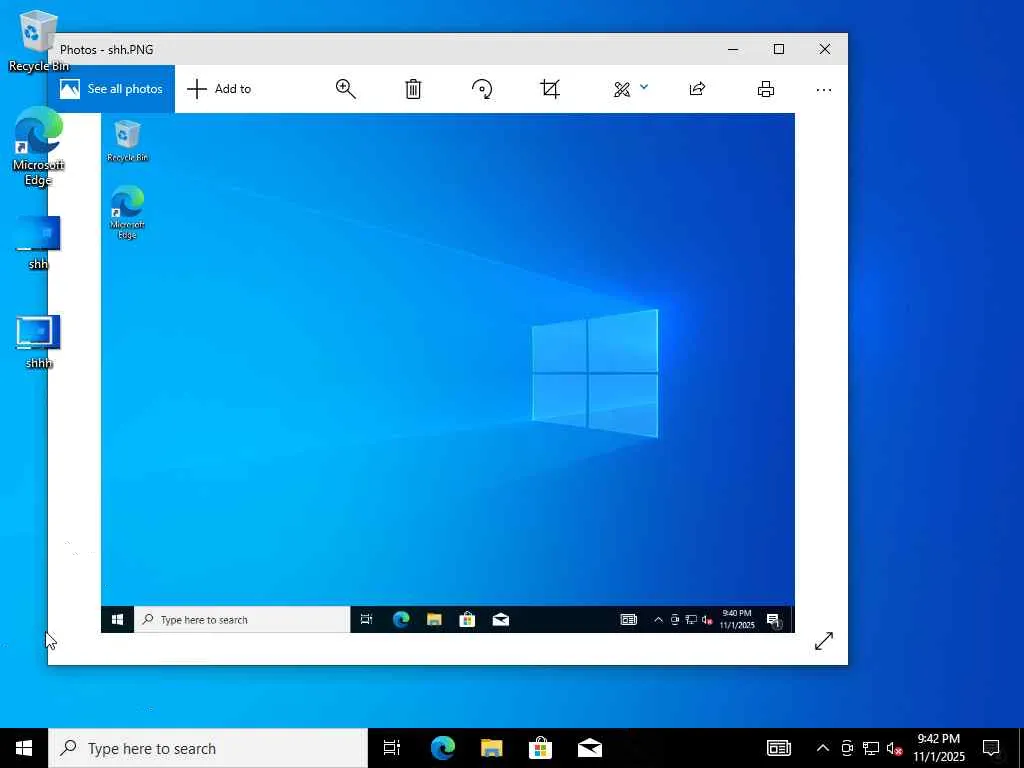Viewport: 1024px width, 768px height.
Task: Launch Microsoft Edge from the taskbar
Action: click(443, 748)
